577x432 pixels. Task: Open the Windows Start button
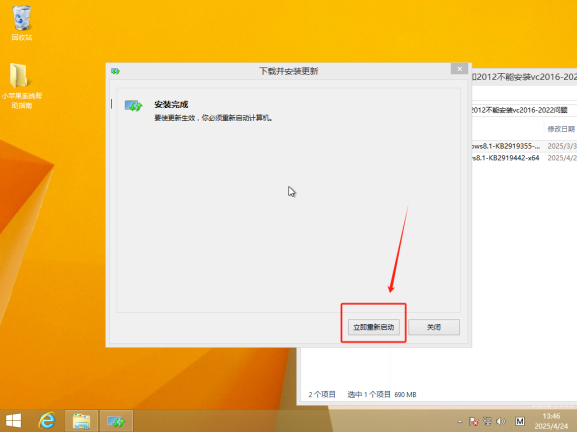14,421
